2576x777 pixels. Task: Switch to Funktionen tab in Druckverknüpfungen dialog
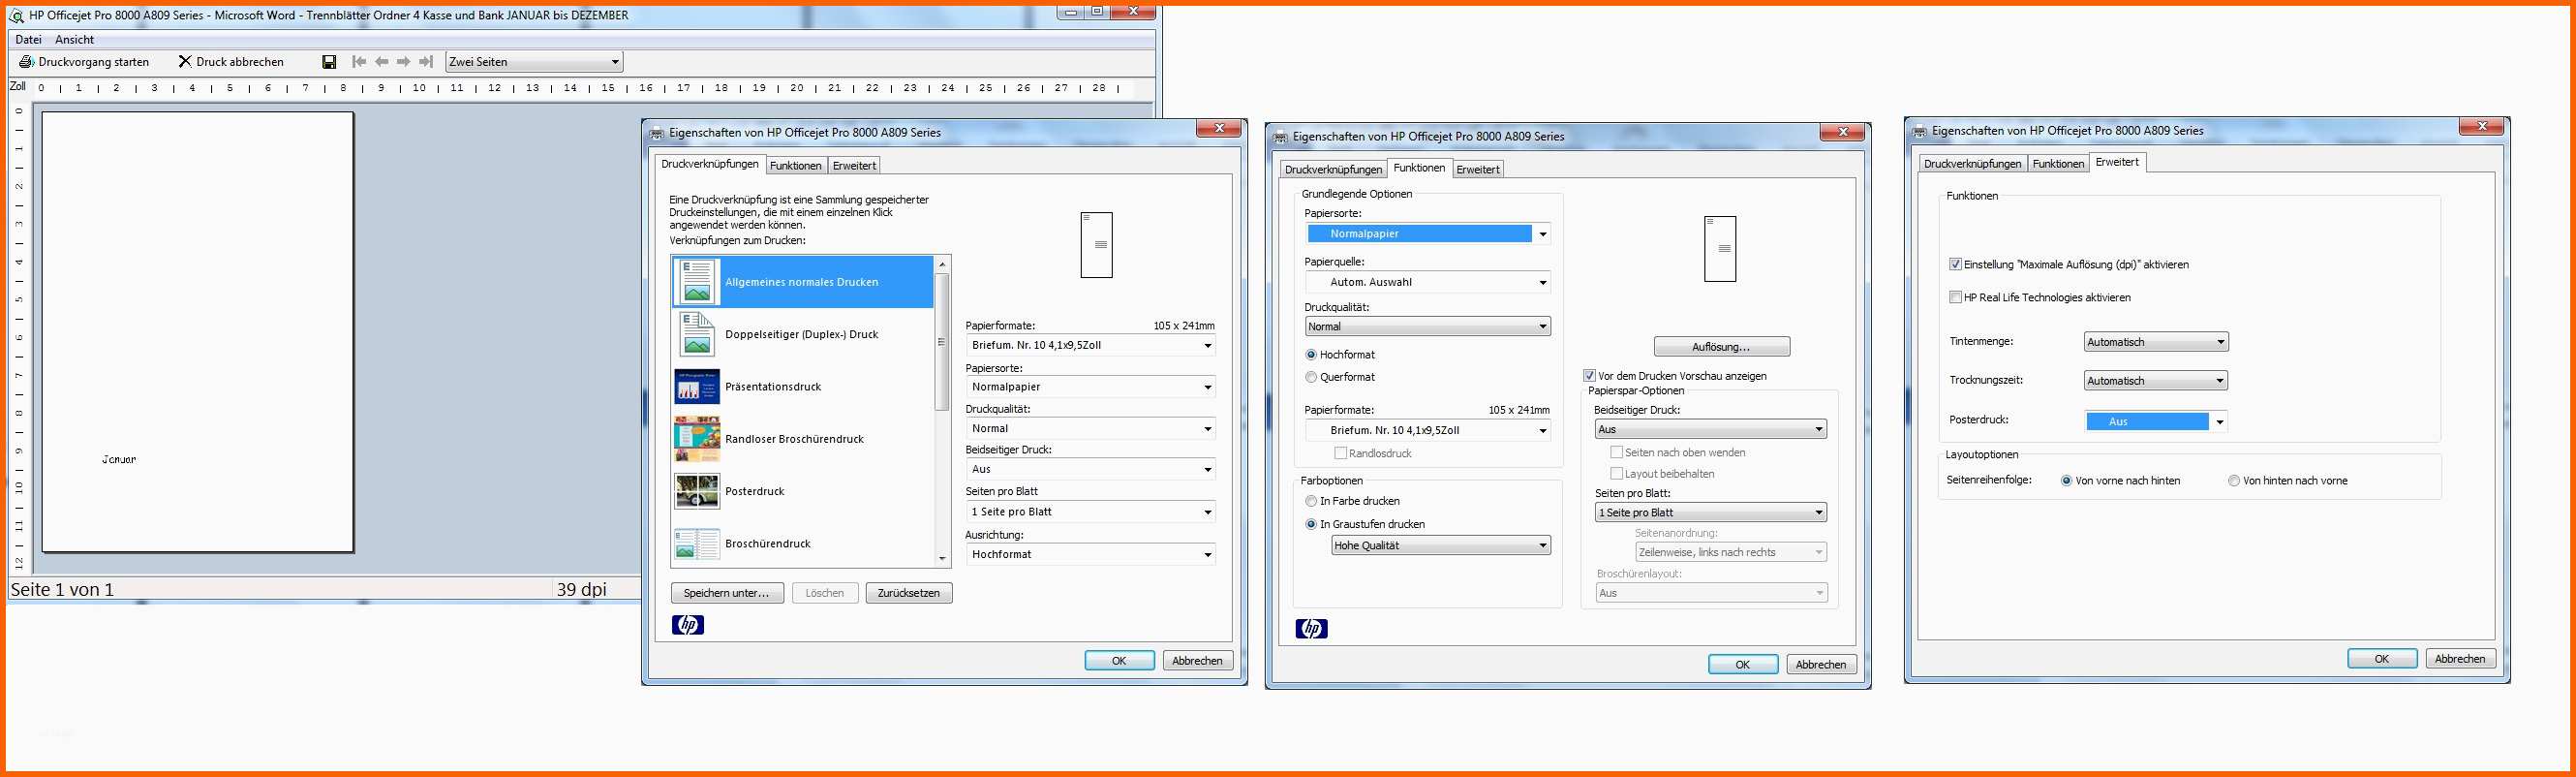click(x=796, y=166)
